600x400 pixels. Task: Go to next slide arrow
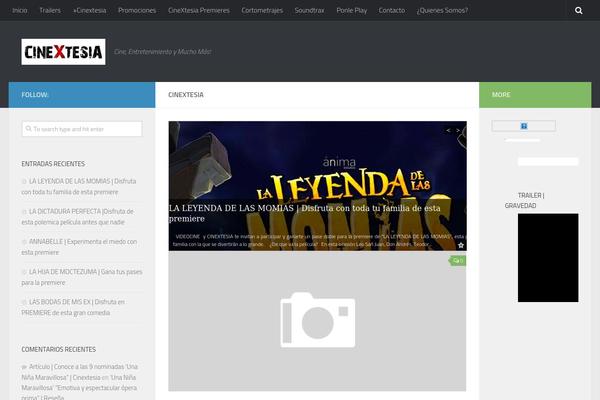coord(458,131)
